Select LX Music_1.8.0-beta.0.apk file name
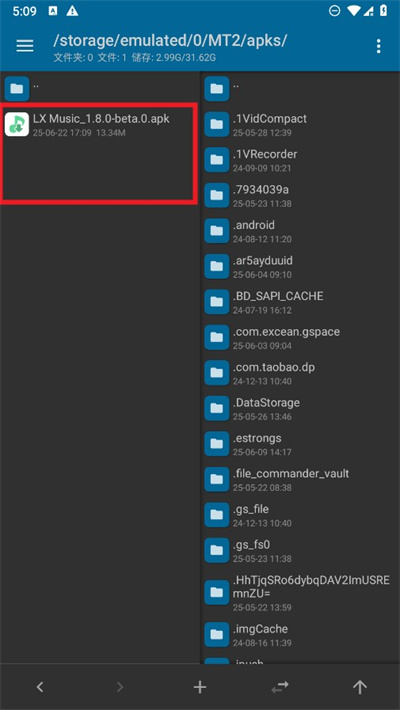The width and height of the screenshot is (400, 710). pyautogui.click(x=101, y=119)
